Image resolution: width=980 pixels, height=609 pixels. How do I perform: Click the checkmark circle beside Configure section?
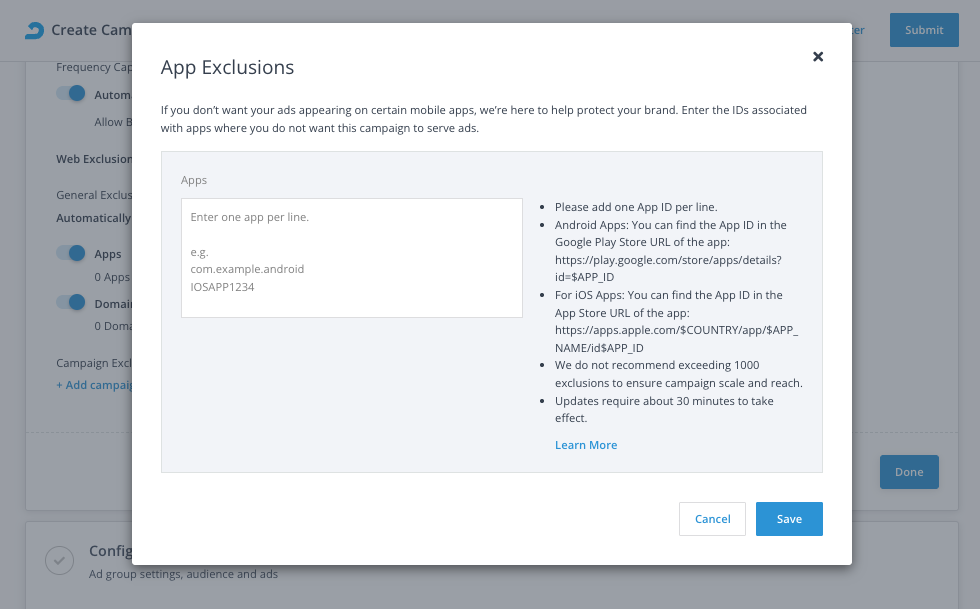click(x=59, y=561)
